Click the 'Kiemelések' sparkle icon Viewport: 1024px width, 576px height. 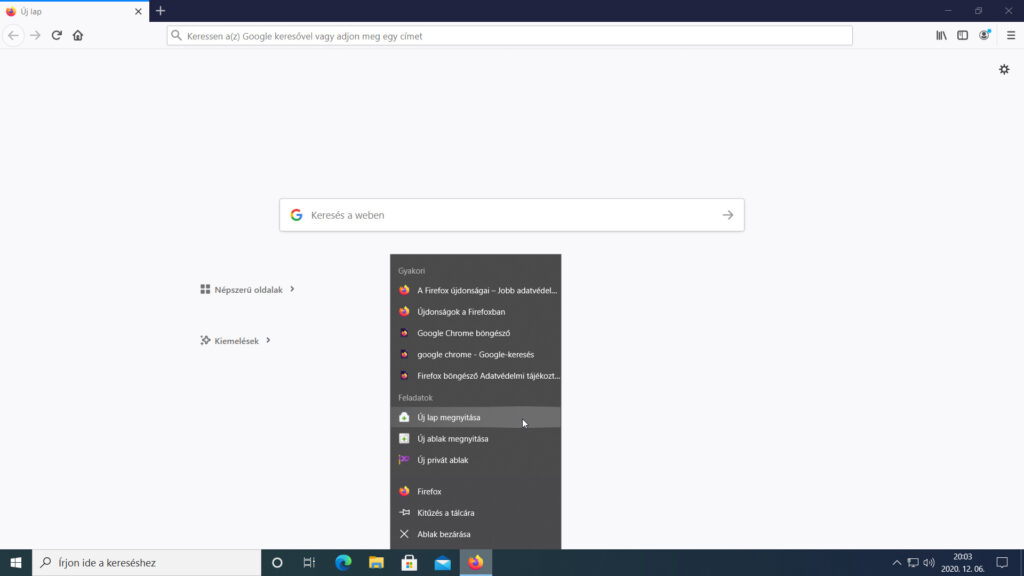[205, 340]
